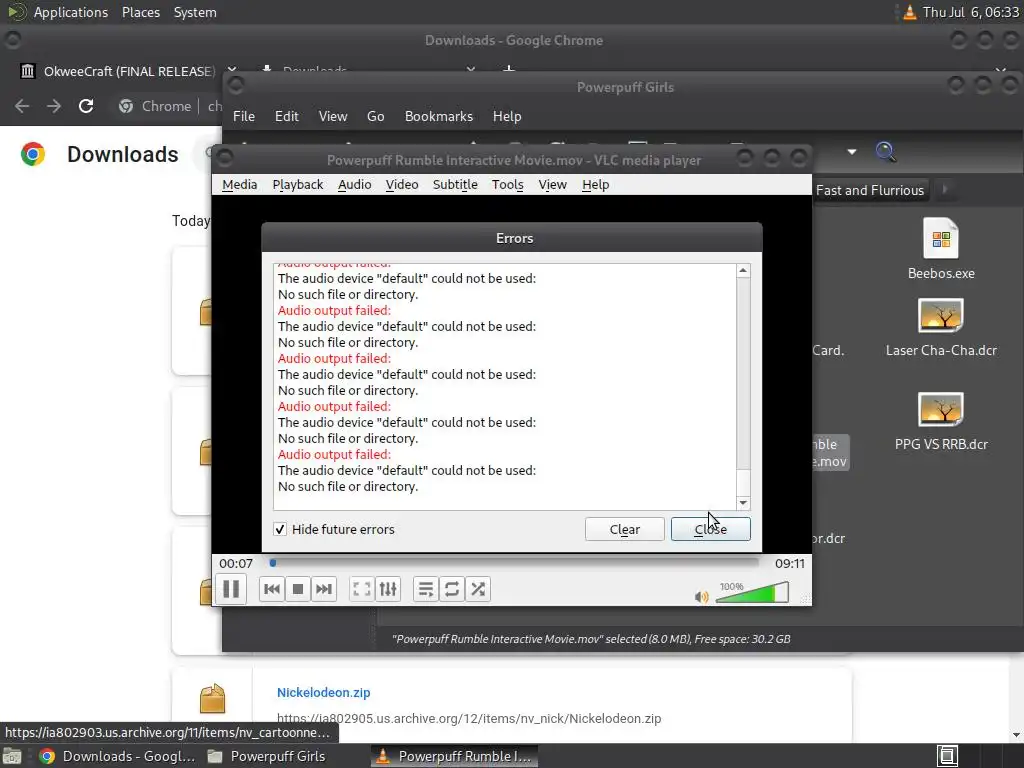Open Go menu in file manager
The height and width of the screenshot is (768, 1024).
coord(376,116)
